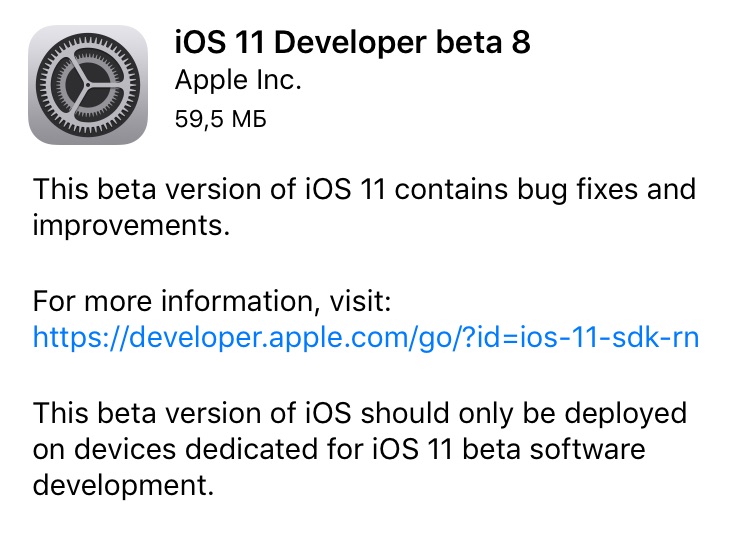Click the 'contains bug fixes and' description line
This screenshot has width=750, height=544.
click(545, 189)
